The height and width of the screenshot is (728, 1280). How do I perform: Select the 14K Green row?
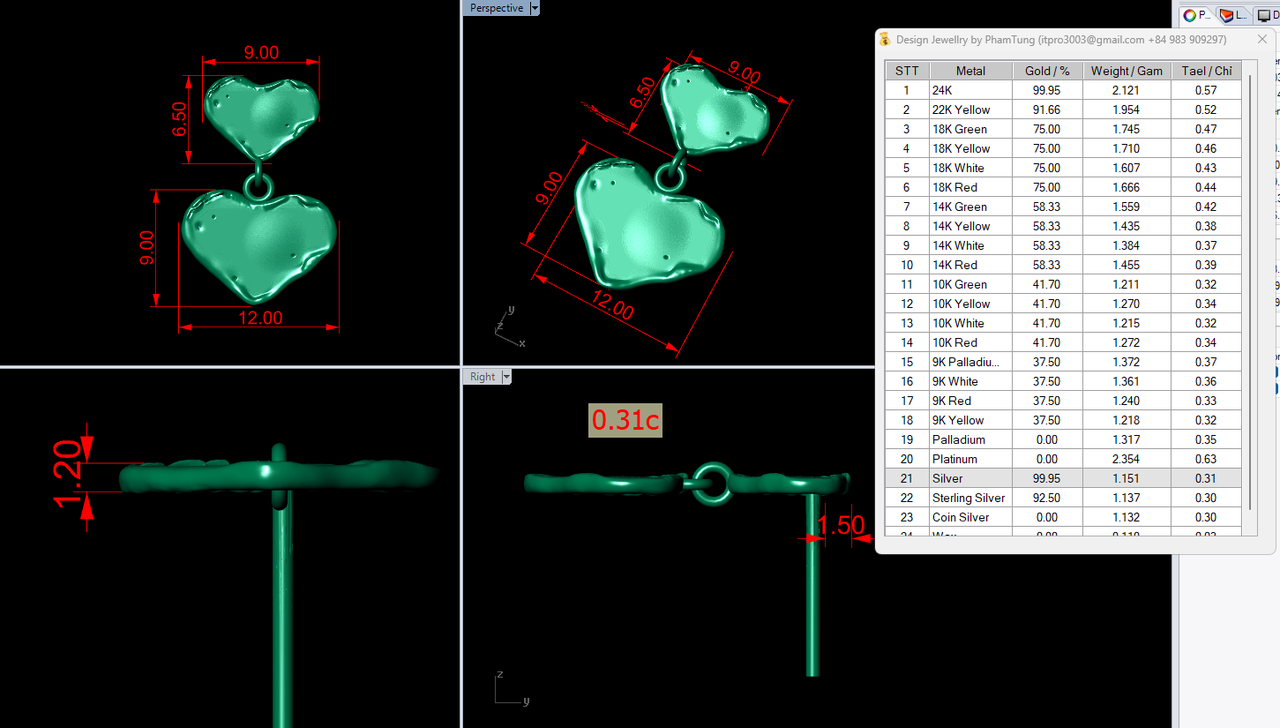[x=1064, y=207]
